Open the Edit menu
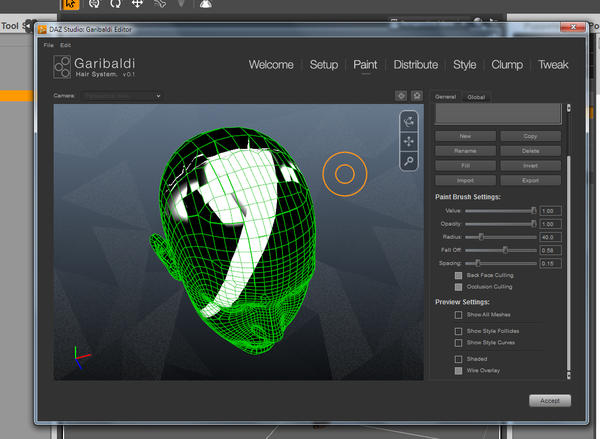Image resolution: width=600 pixels, height=439 pixels. click(x=65, y=45)
